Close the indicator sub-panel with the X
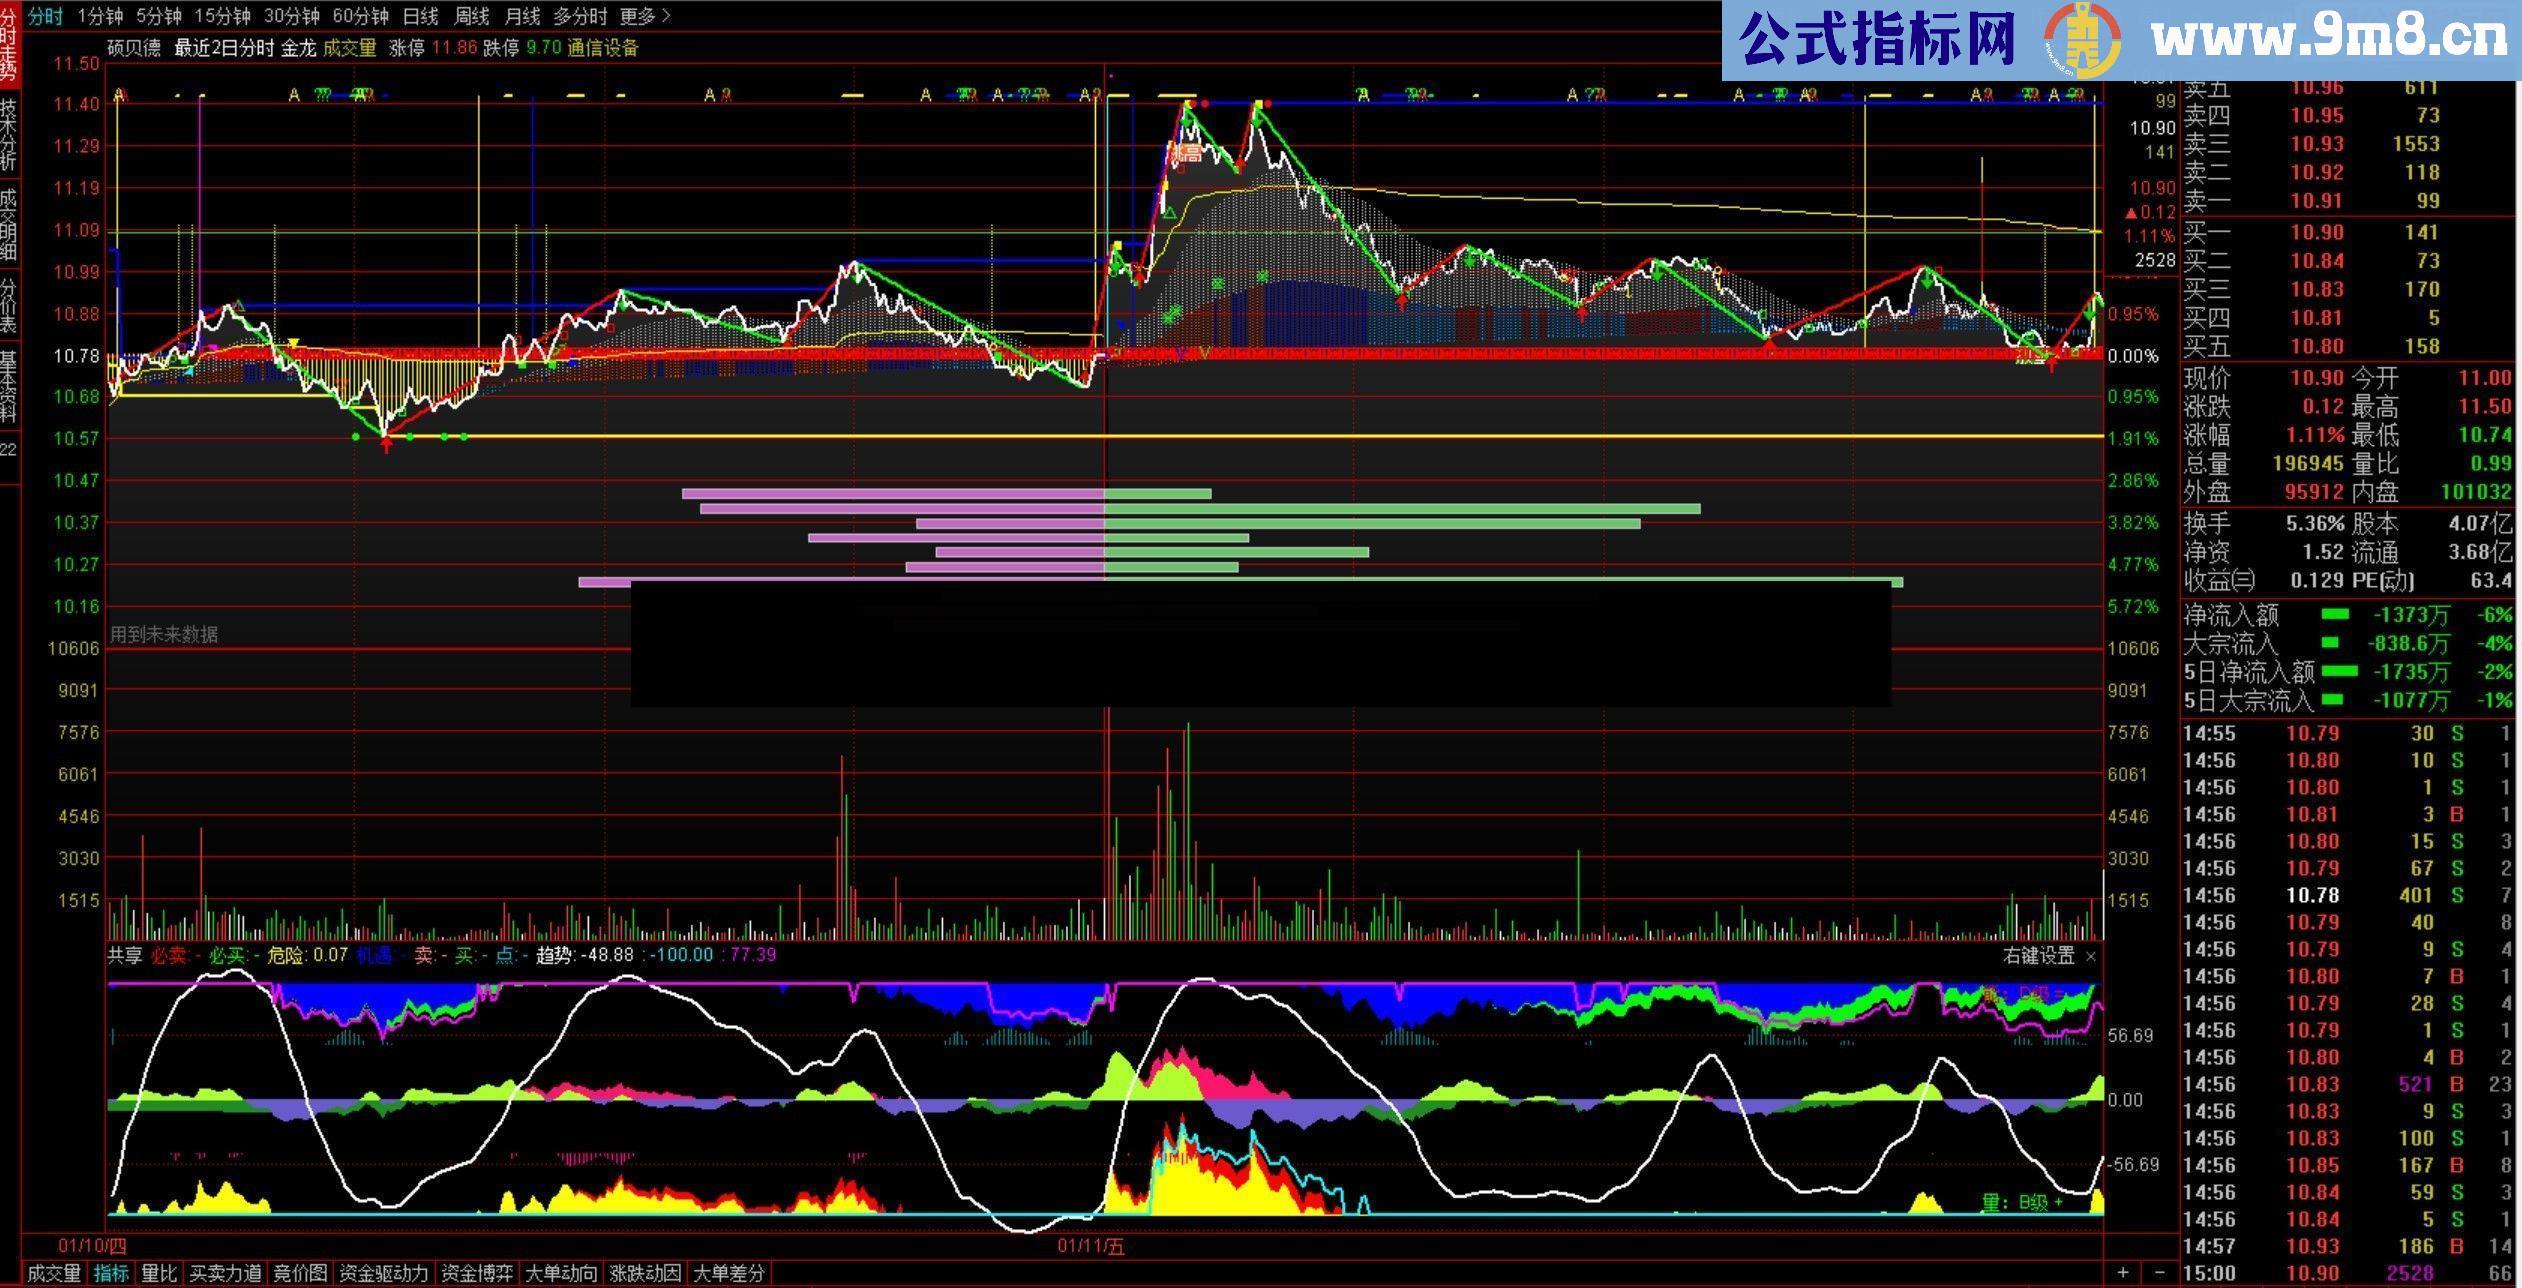The height and width of the screenshot is (1288, 2522). [2091, 957]
